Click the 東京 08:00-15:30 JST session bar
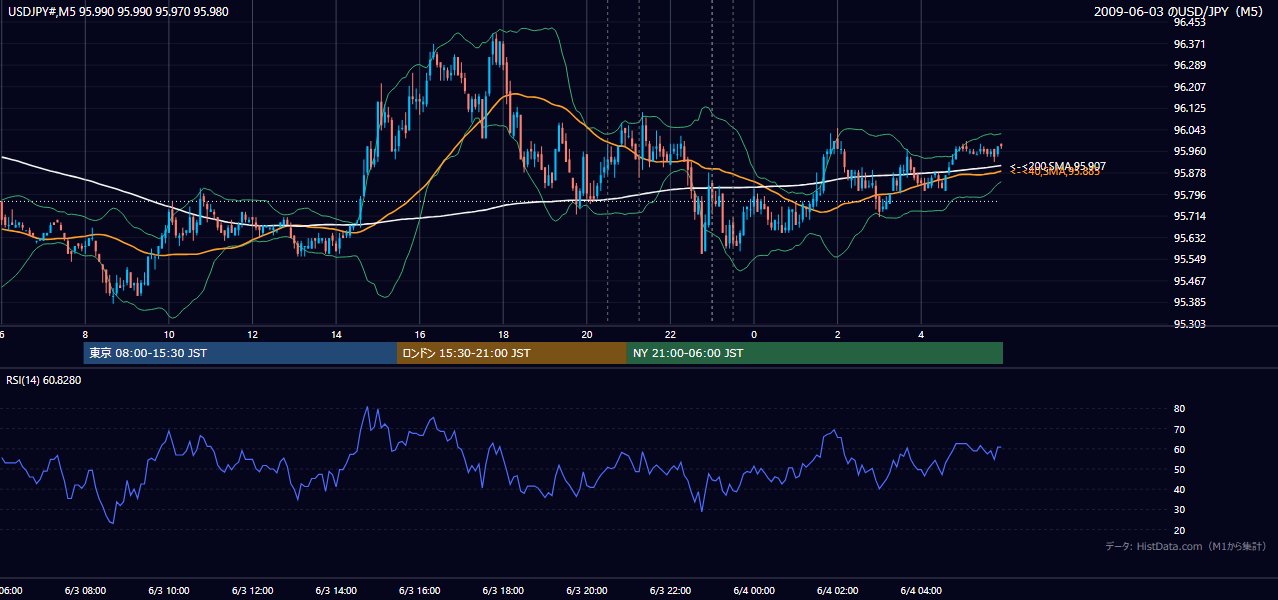 pyautogui.click(x=240, y=353)
